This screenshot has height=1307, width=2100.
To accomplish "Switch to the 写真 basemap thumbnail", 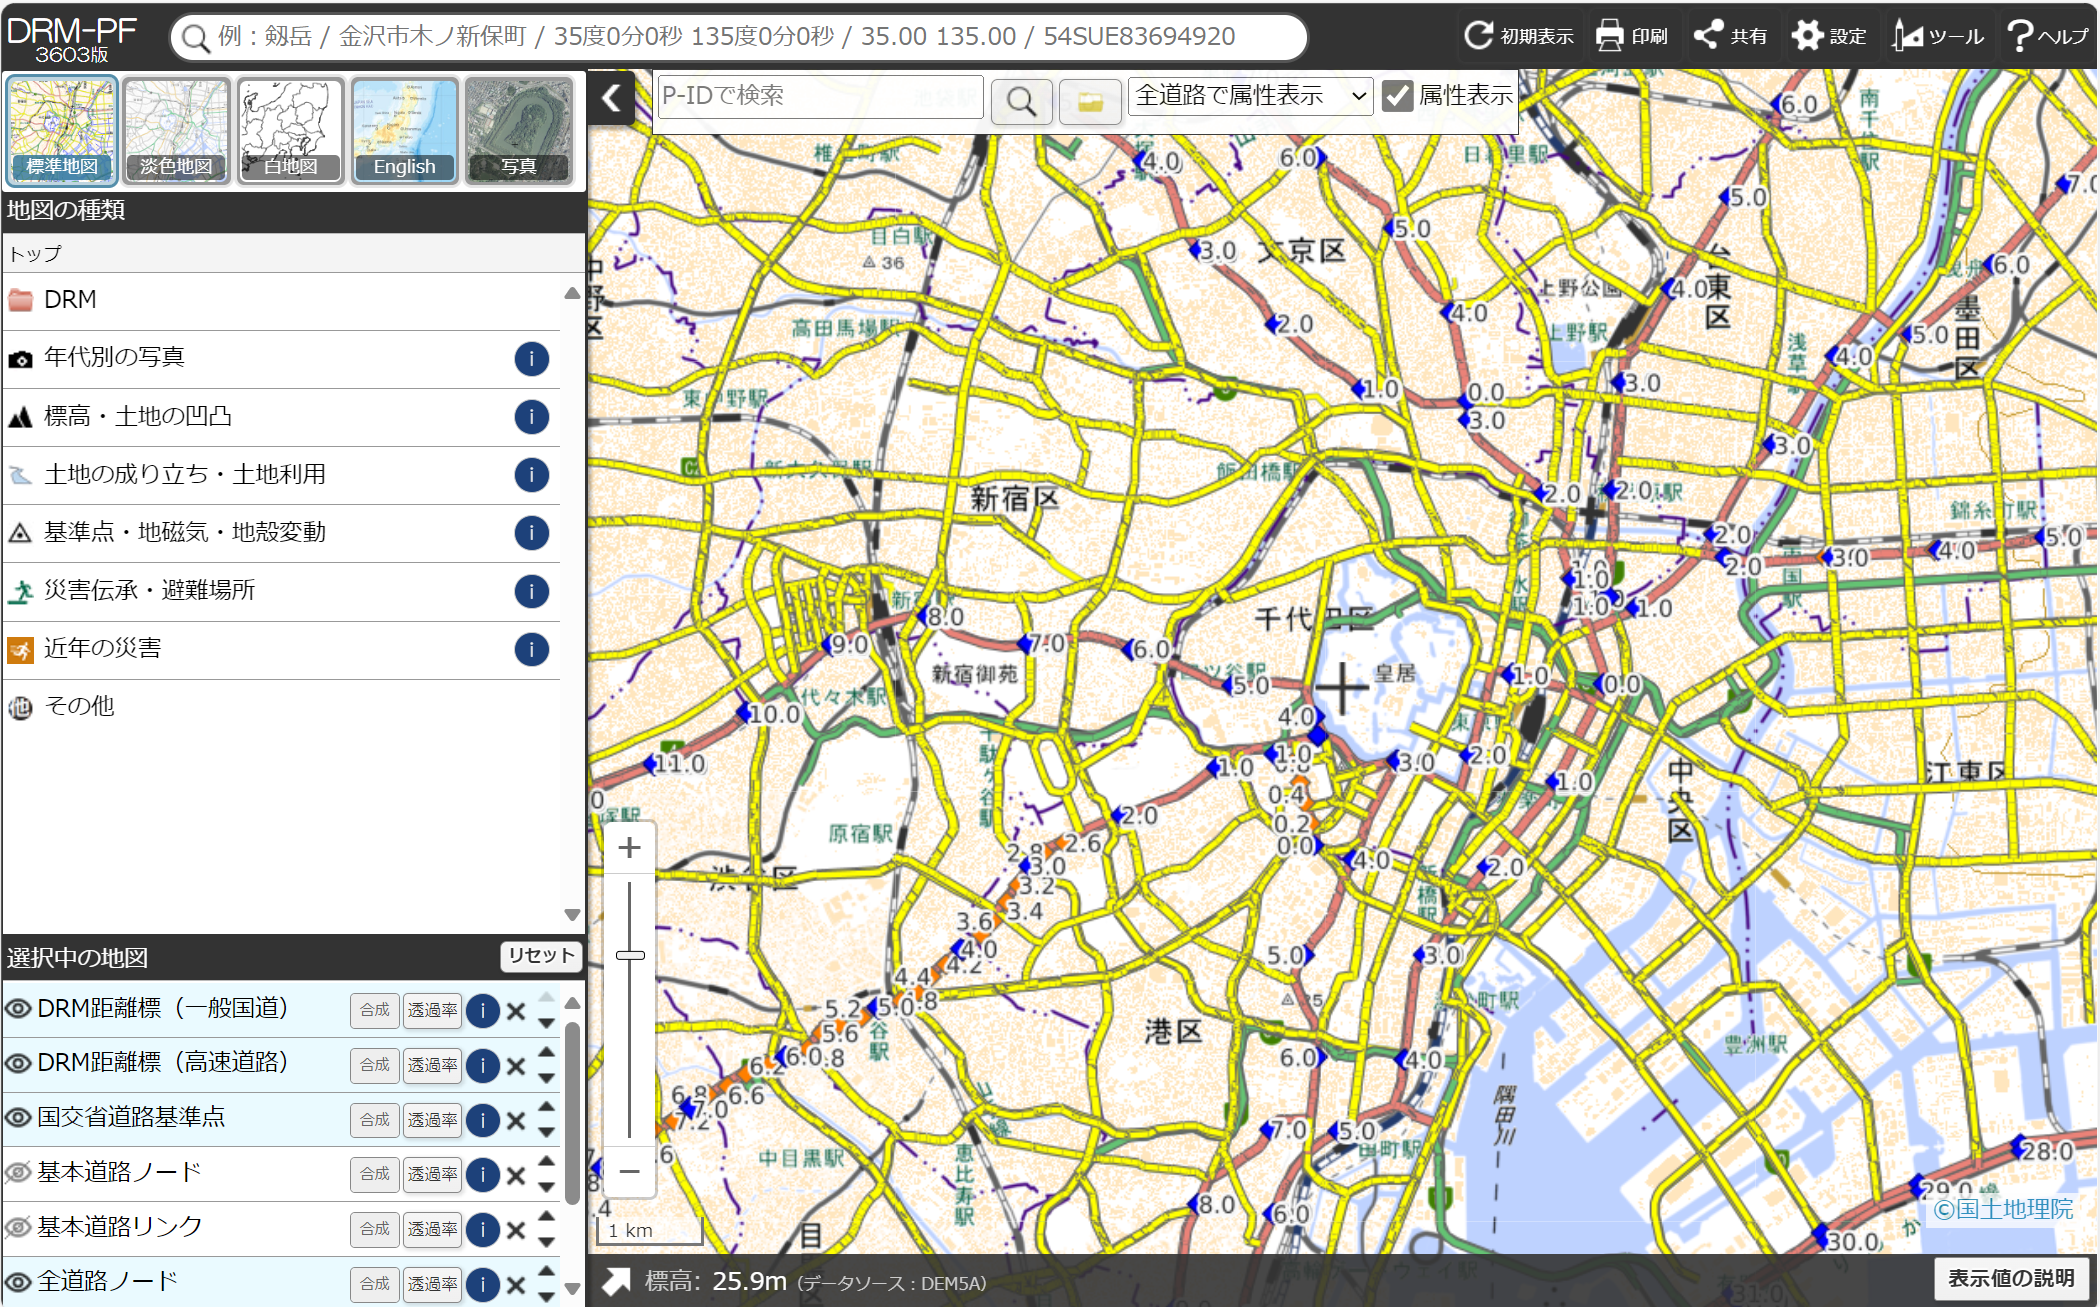I will (518, 130).
